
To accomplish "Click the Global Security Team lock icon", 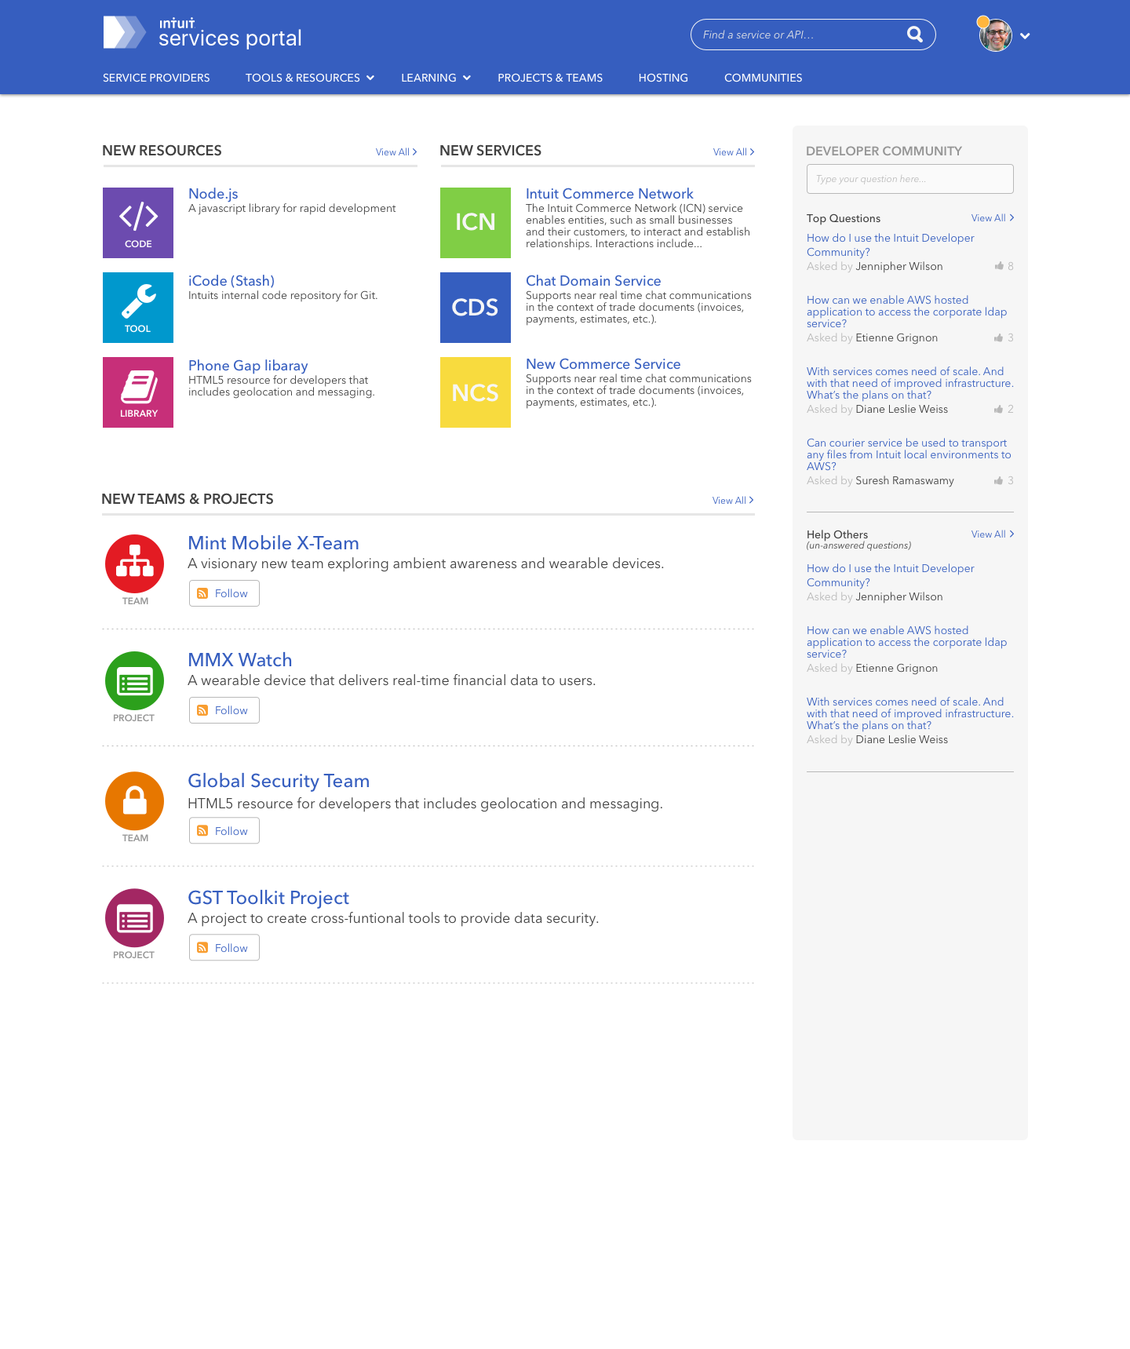I will (x=134, y=801).
